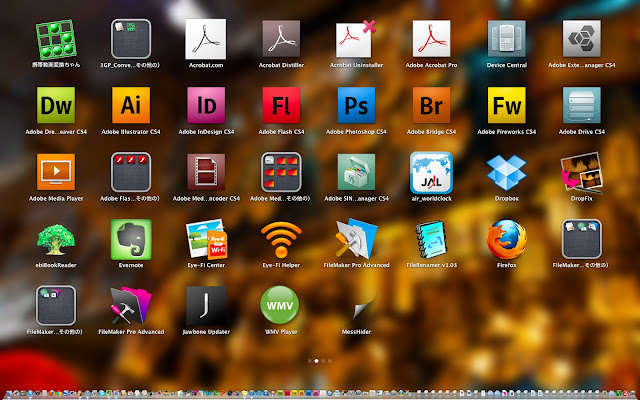Open Adobe Photoshop CS4
The width and height of the screenshot is (640, 400).
coord(356,105)
